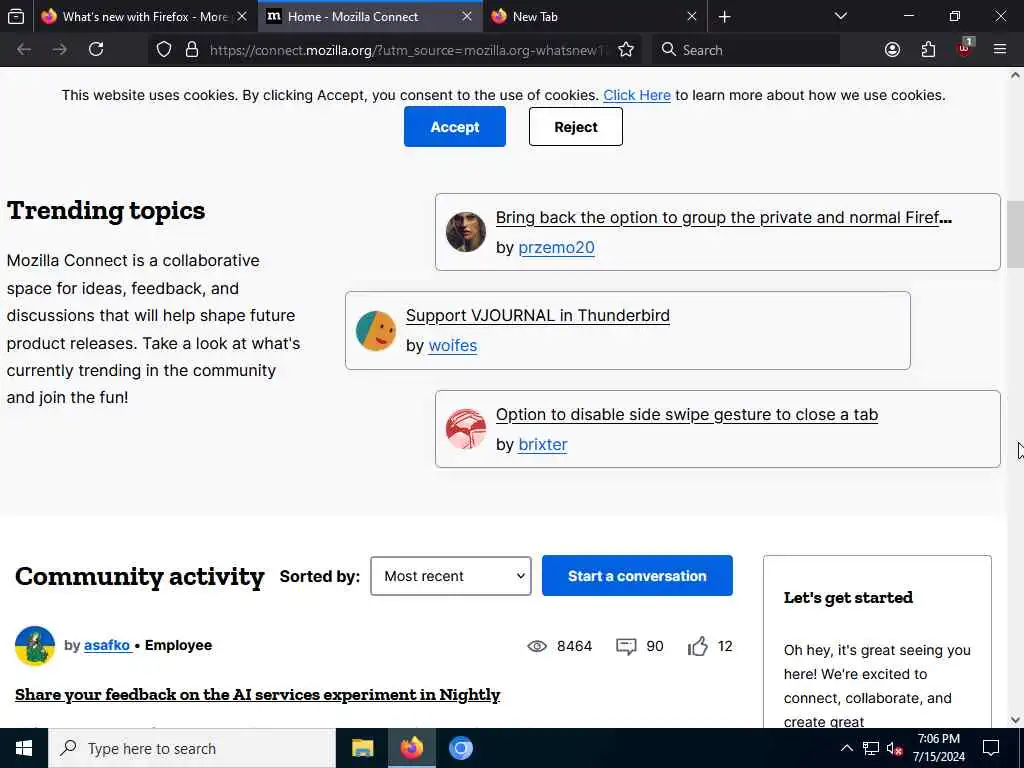Click the thumbs-up kudos icon
This screenshot has height=768, width=1024.
pyautogui.click(x=697, y=646)
